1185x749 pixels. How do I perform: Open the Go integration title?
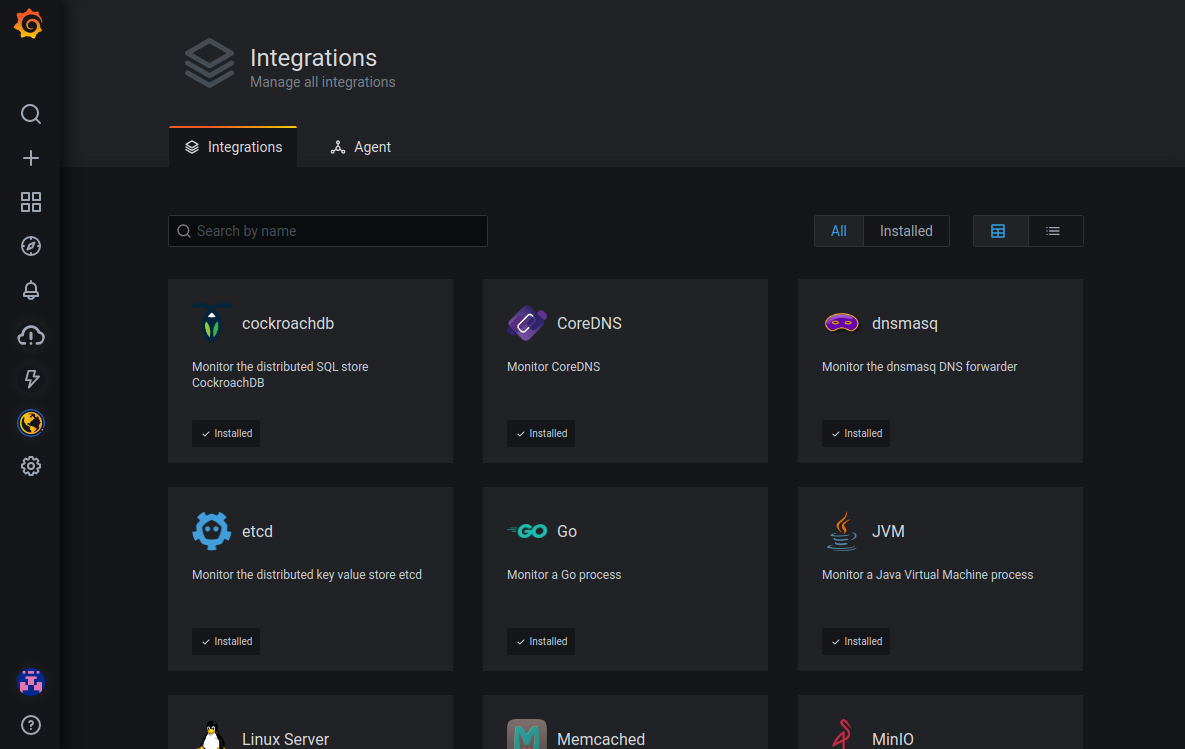[567, 531]
